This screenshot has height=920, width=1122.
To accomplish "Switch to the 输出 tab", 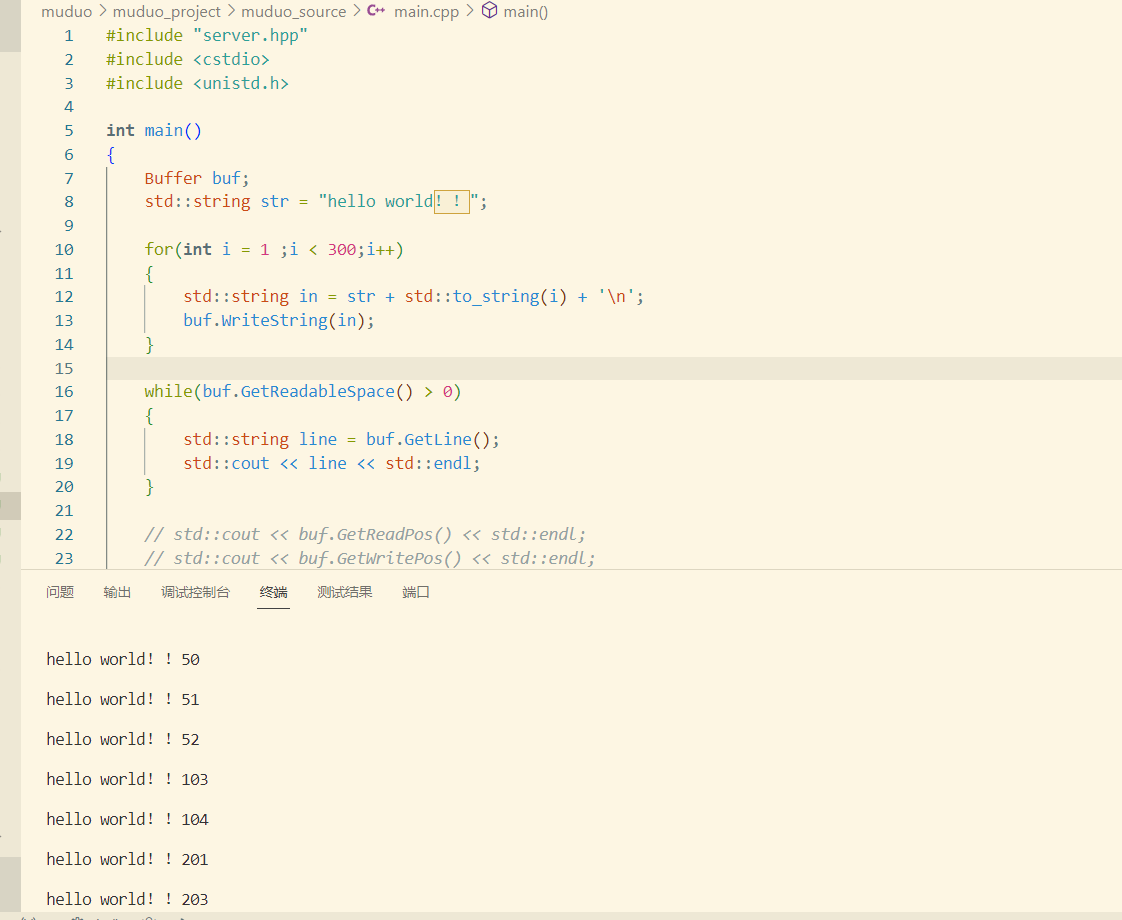I will 117,592.
